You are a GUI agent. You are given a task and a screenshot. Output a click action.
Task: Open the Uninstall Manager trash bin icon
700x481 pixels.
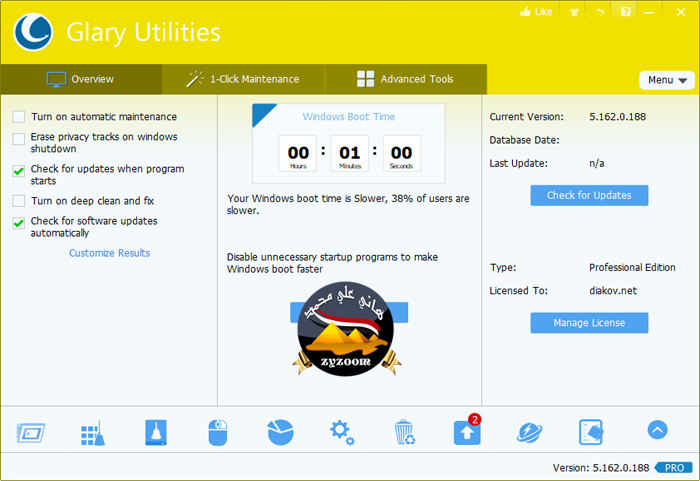point(404,432)
